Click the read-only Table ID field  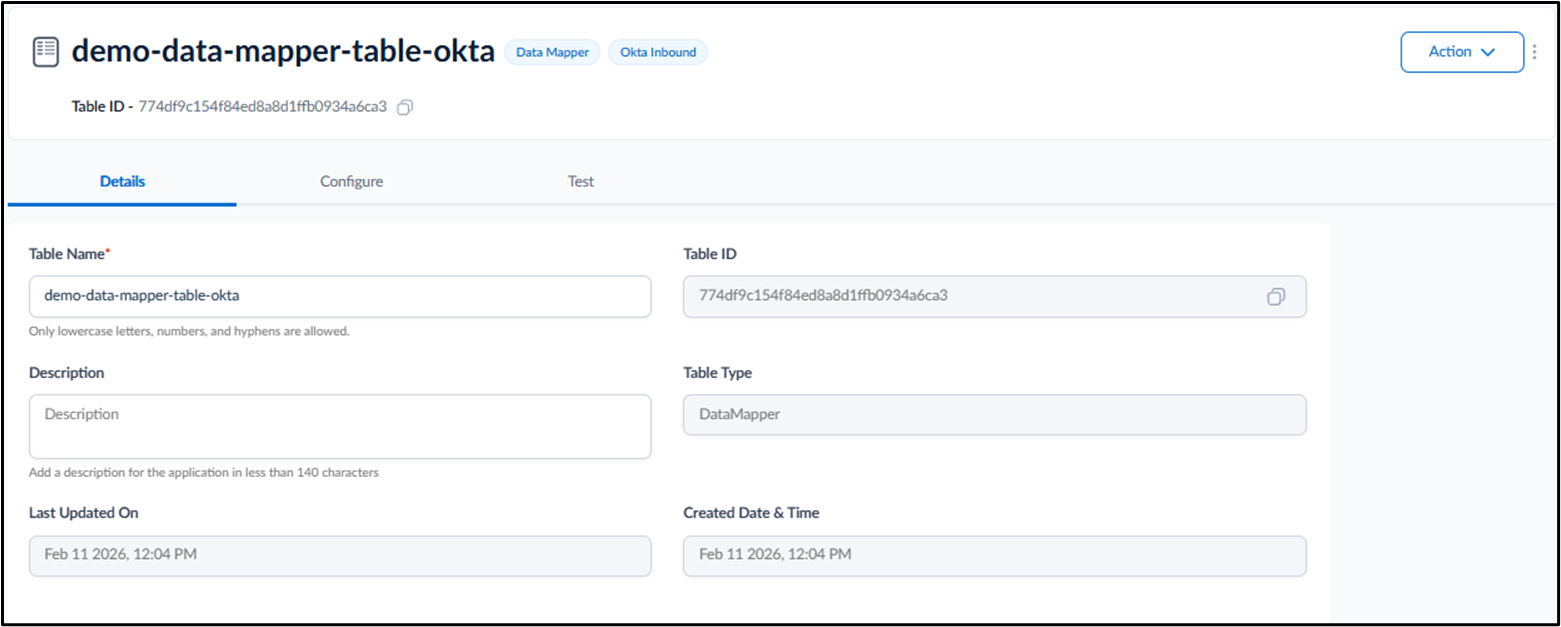994,296
